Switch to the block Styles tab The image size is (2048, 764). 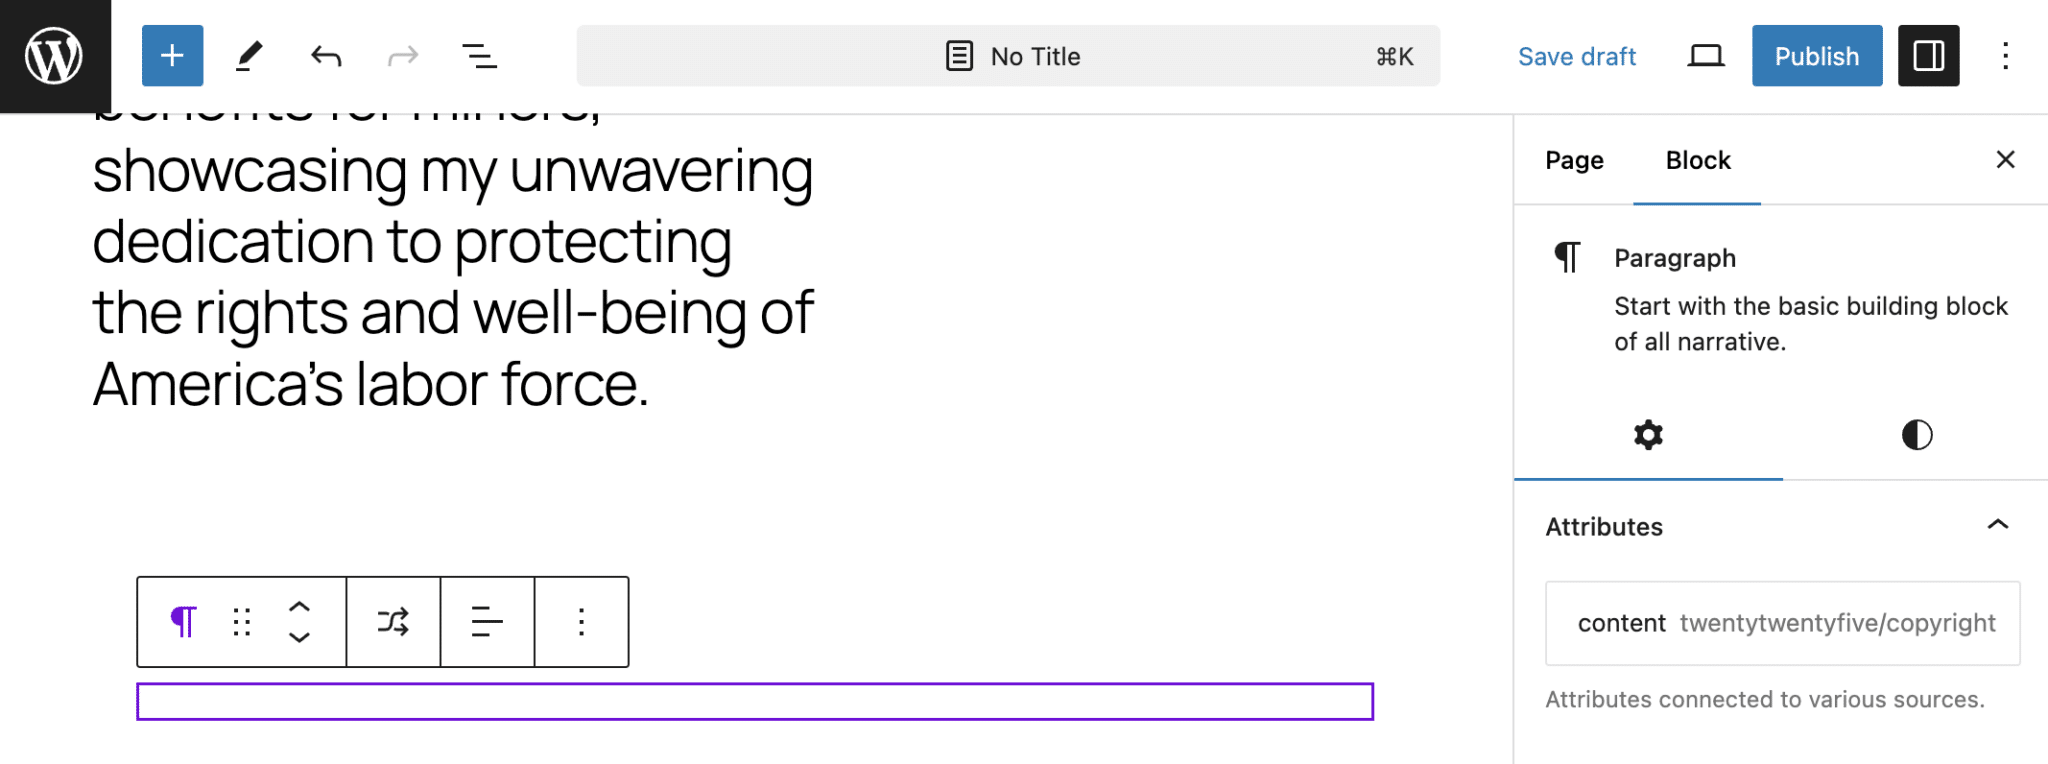point(1916,435)
